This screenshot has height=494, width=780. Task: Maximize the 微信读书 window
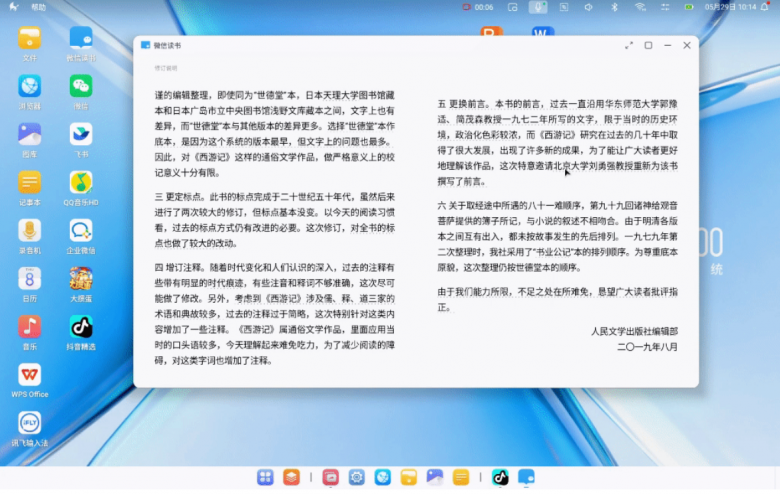(x=648, y=45)
